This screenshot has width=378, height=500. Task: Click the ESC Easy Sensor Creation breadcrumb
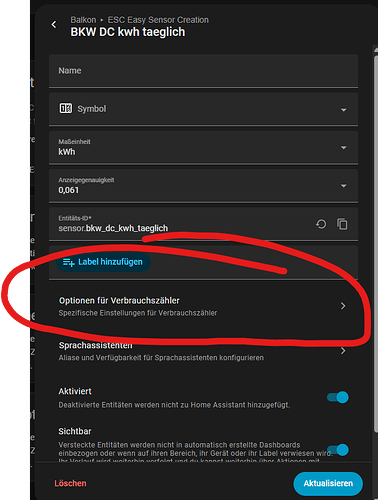[158, 20]
